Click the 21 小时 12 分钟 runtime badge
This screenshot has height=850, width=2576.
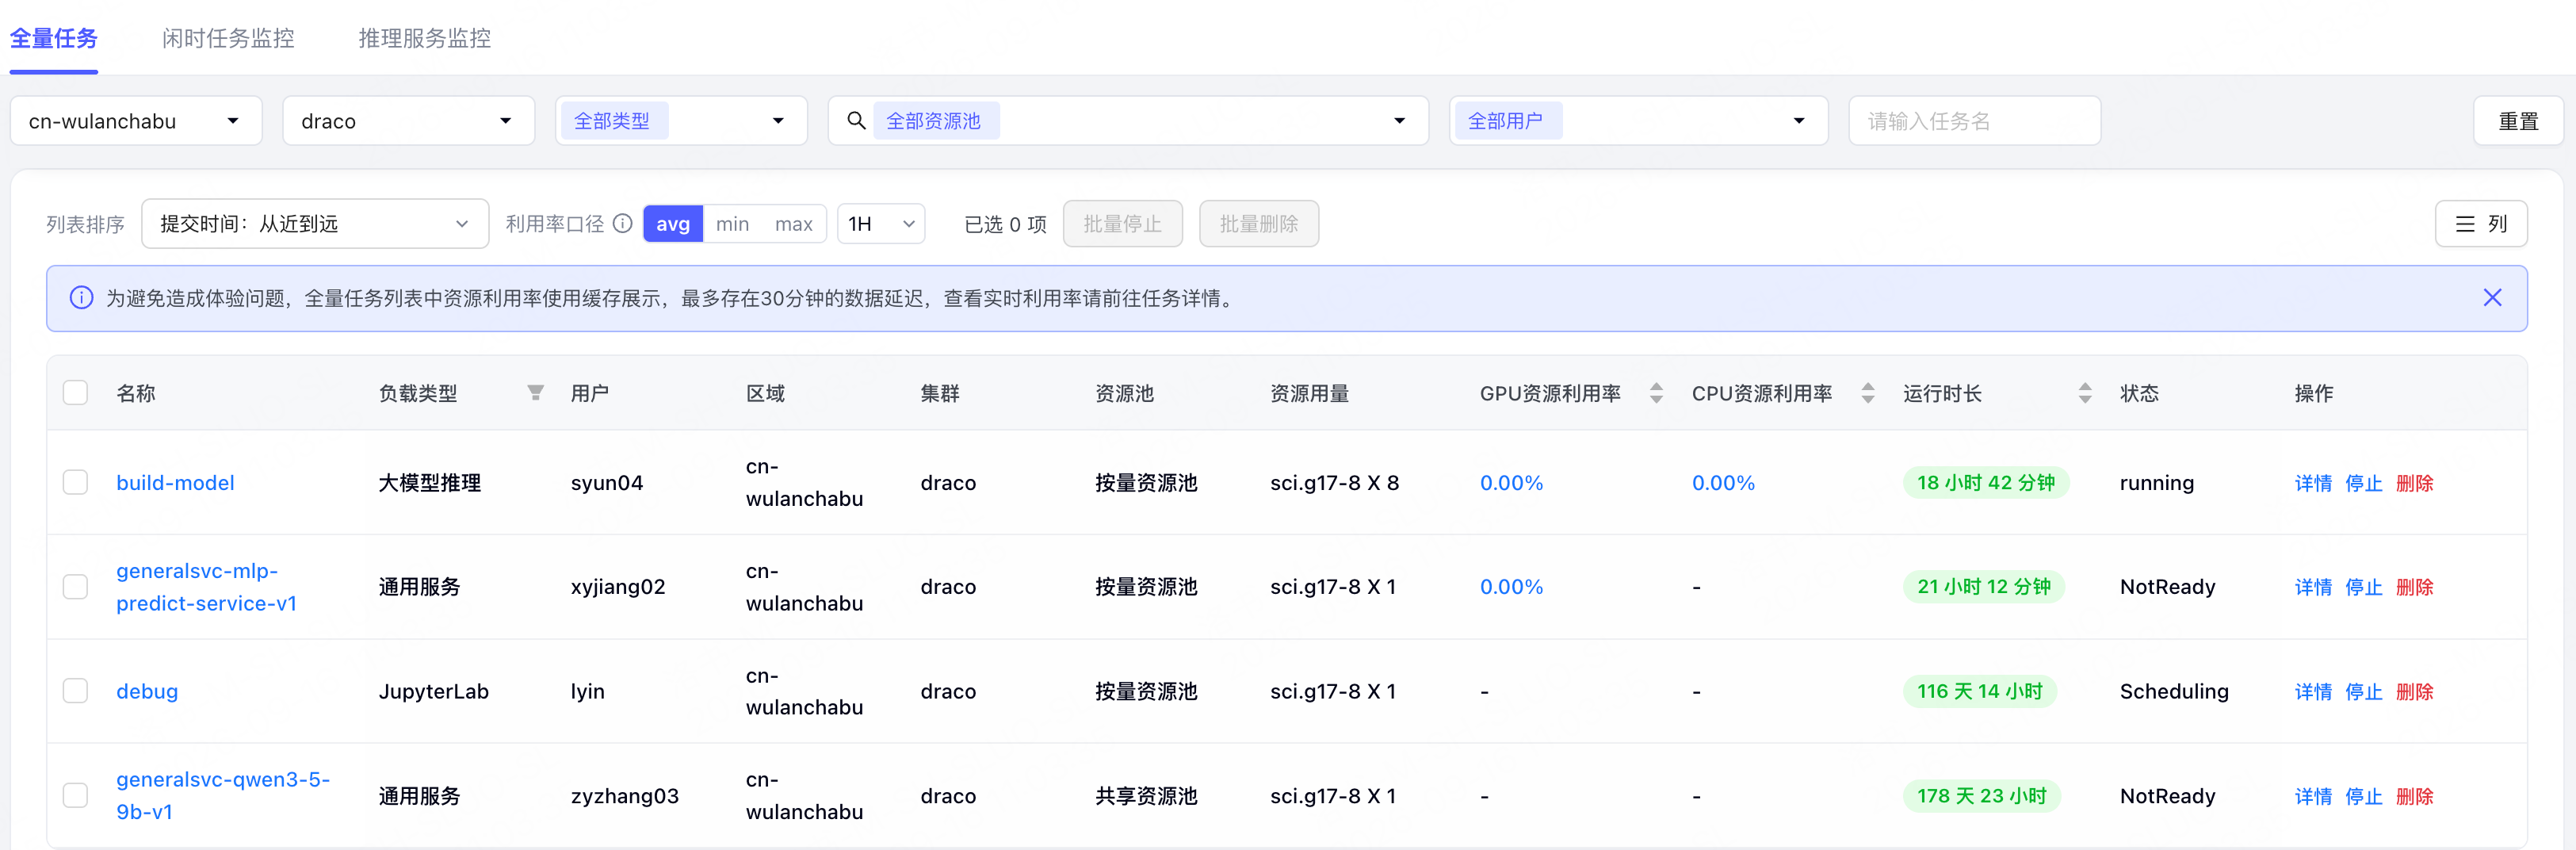pyautogui.click(x=1984, y=586)
